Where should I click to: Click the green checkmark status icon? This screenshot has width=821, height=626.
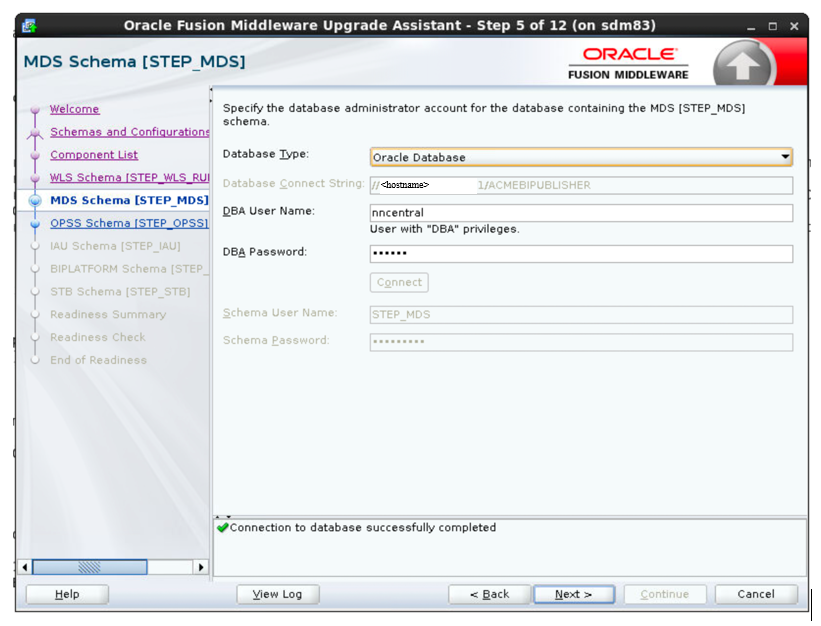coord(223,527)
